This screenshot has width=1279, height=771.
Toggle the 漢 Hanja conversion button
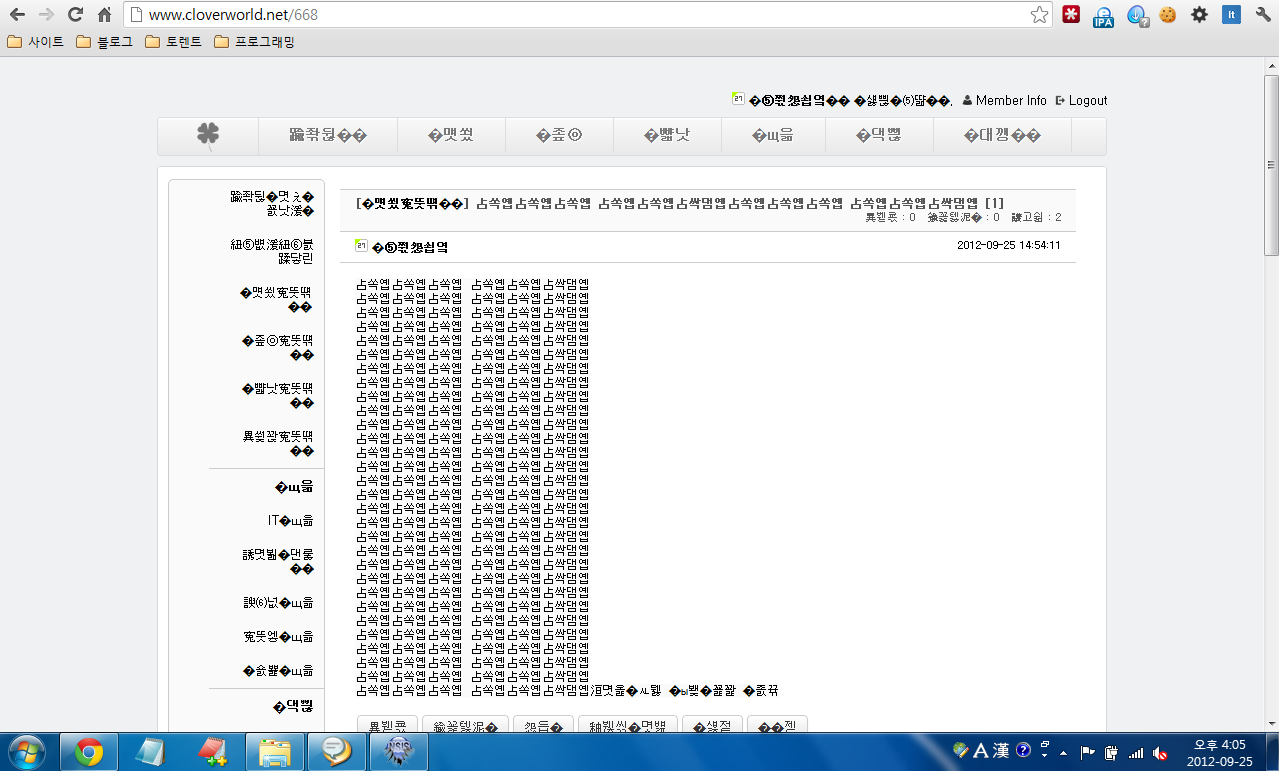[x=1001, y=751]
